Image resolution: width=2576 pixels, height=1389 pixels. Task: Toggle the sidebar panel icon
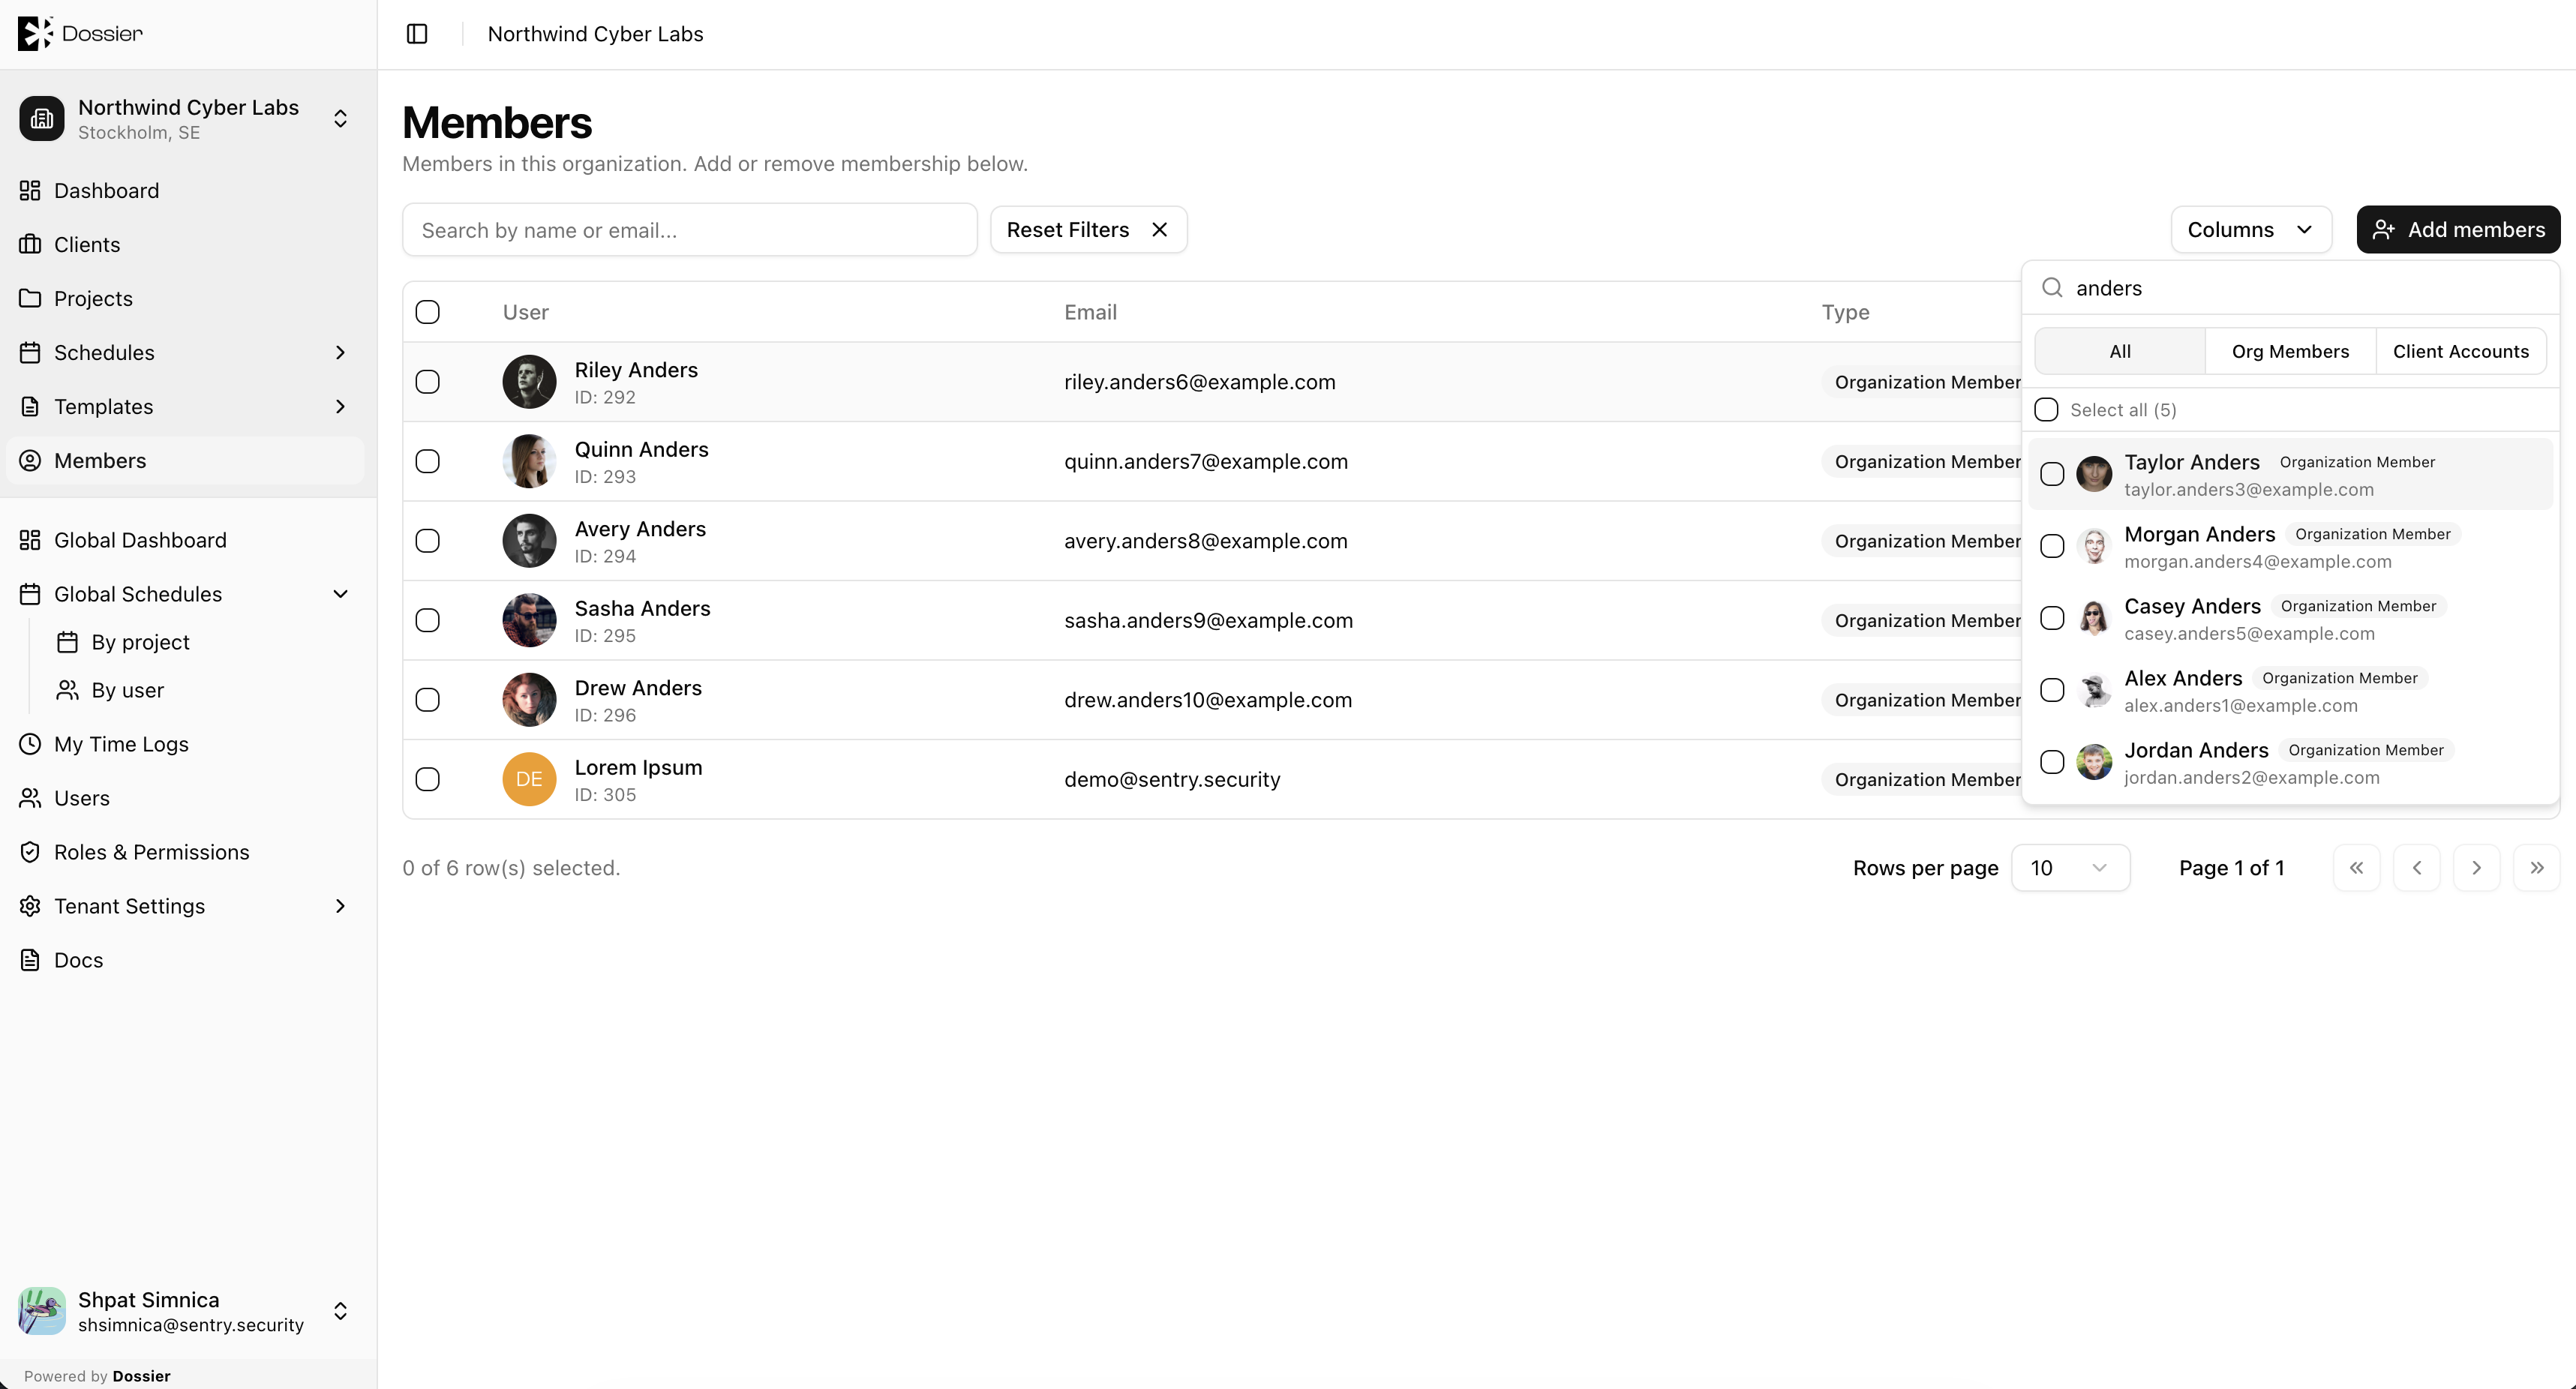click(x=417, y=34)
